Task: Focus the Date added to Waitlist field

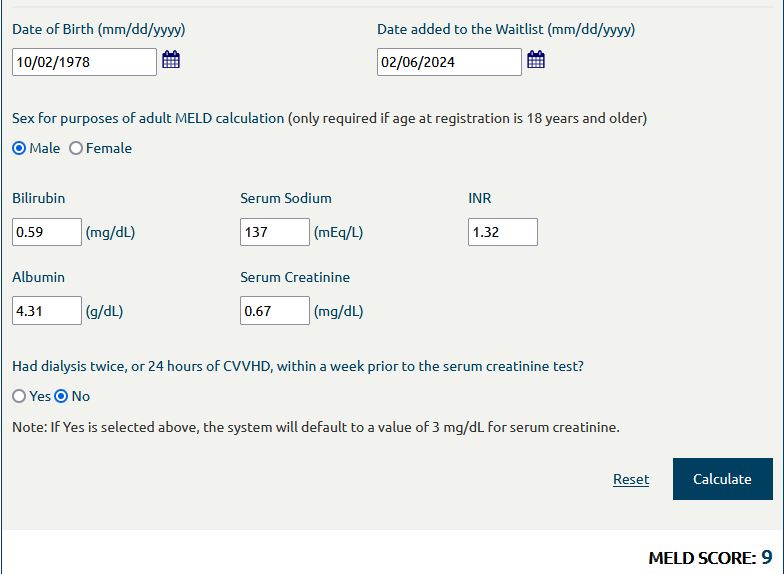Action: pyautogui.click(x=449, y=62)
